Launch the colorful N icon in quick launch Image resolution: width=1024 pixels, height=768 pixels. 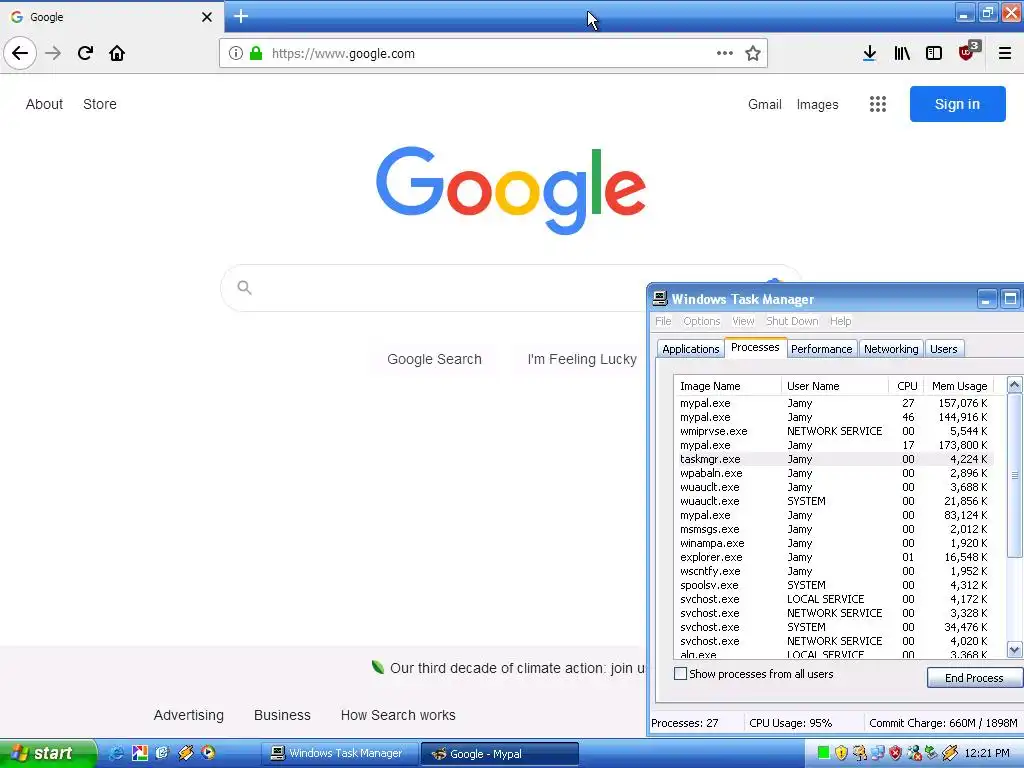pos(140,753)
